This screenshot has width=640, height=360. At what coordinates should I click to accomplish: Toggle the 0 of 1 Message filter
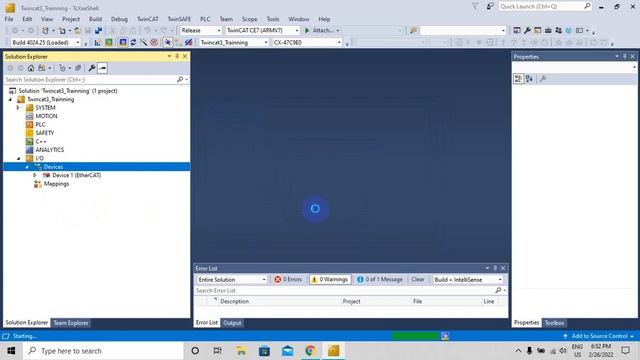pos(380,280)
